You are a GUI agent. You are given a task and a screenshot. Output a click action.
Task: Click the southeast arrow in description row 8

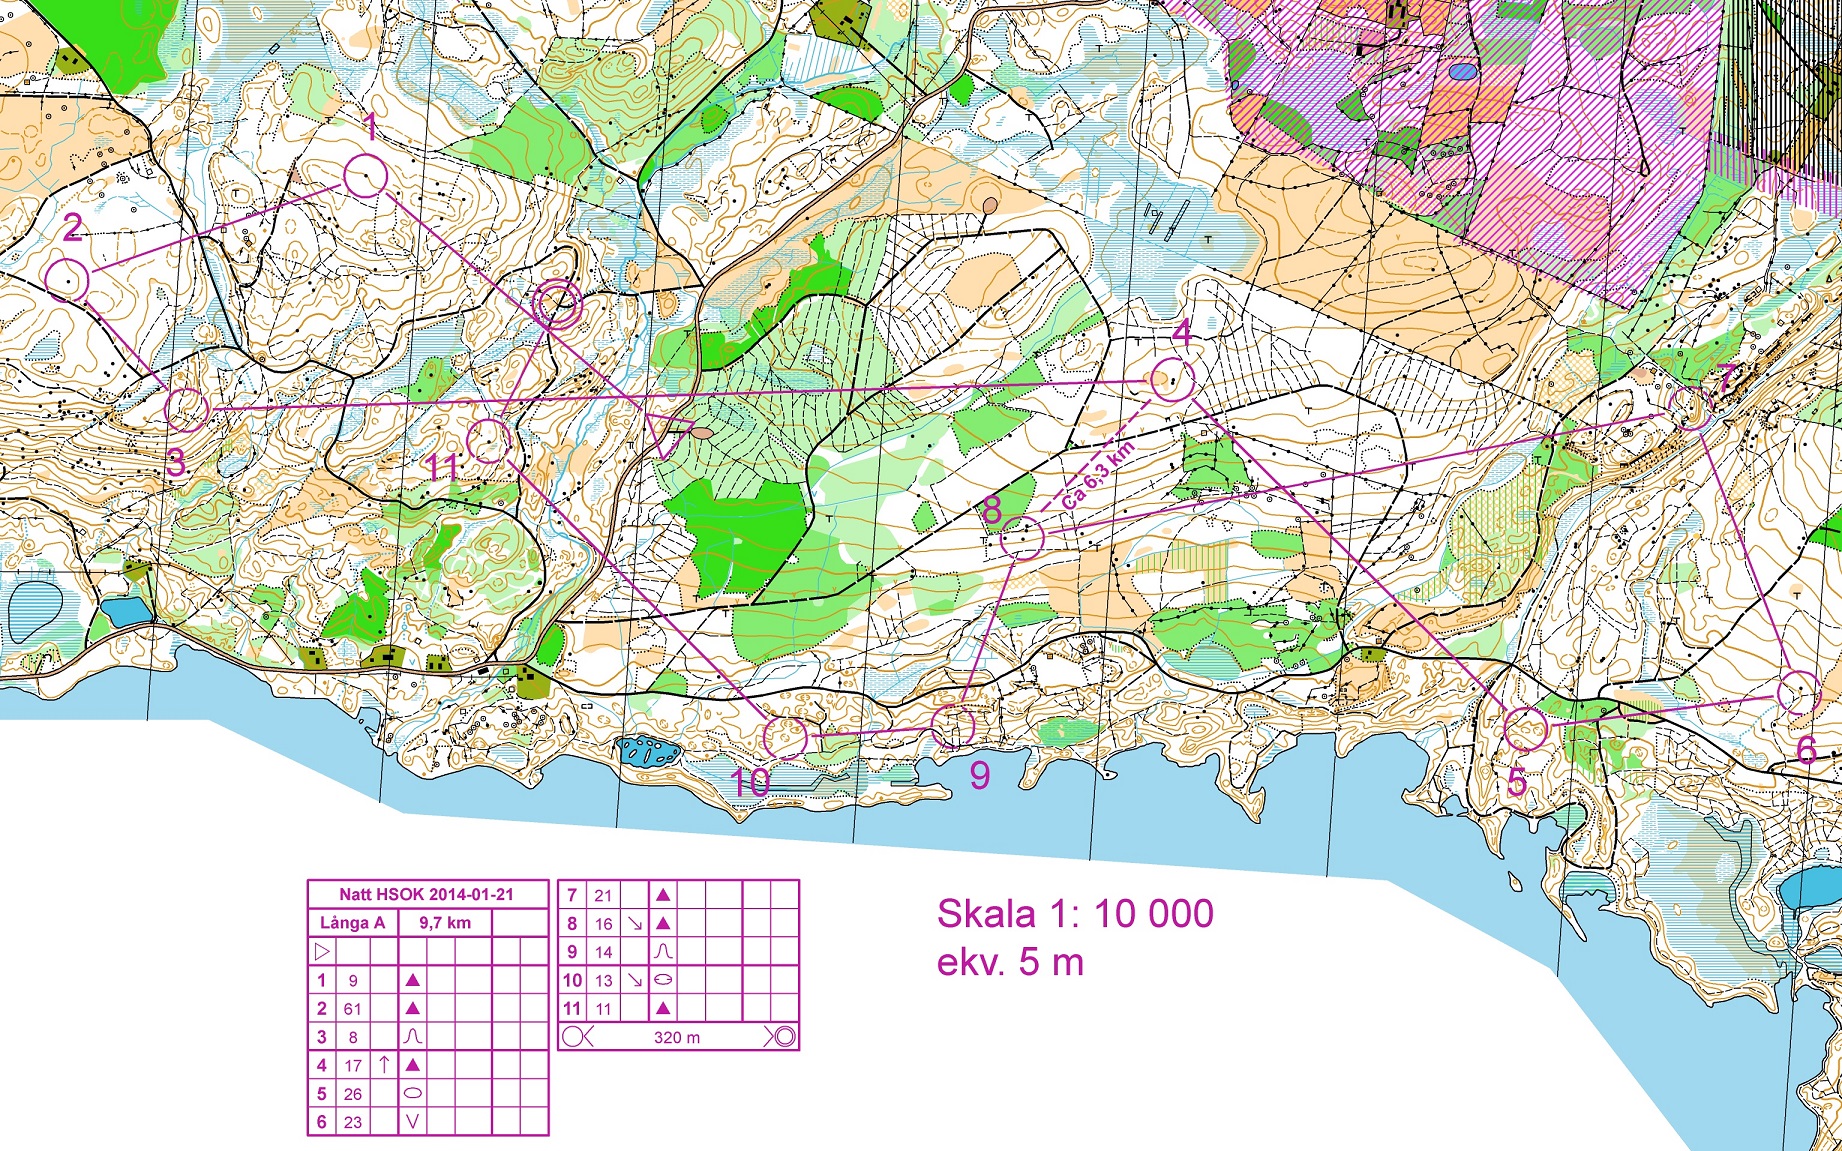click(x=634, y=924)
